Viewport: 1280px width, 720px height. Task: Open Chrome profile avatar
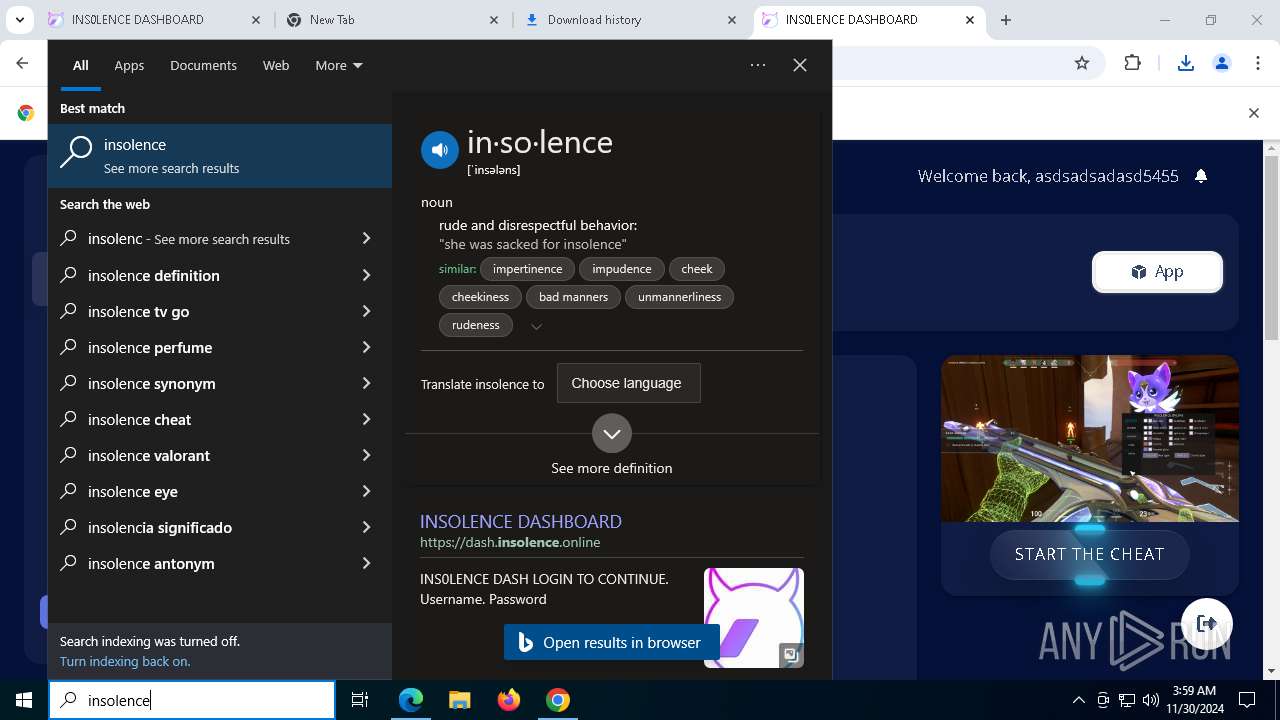[1221, 63]
